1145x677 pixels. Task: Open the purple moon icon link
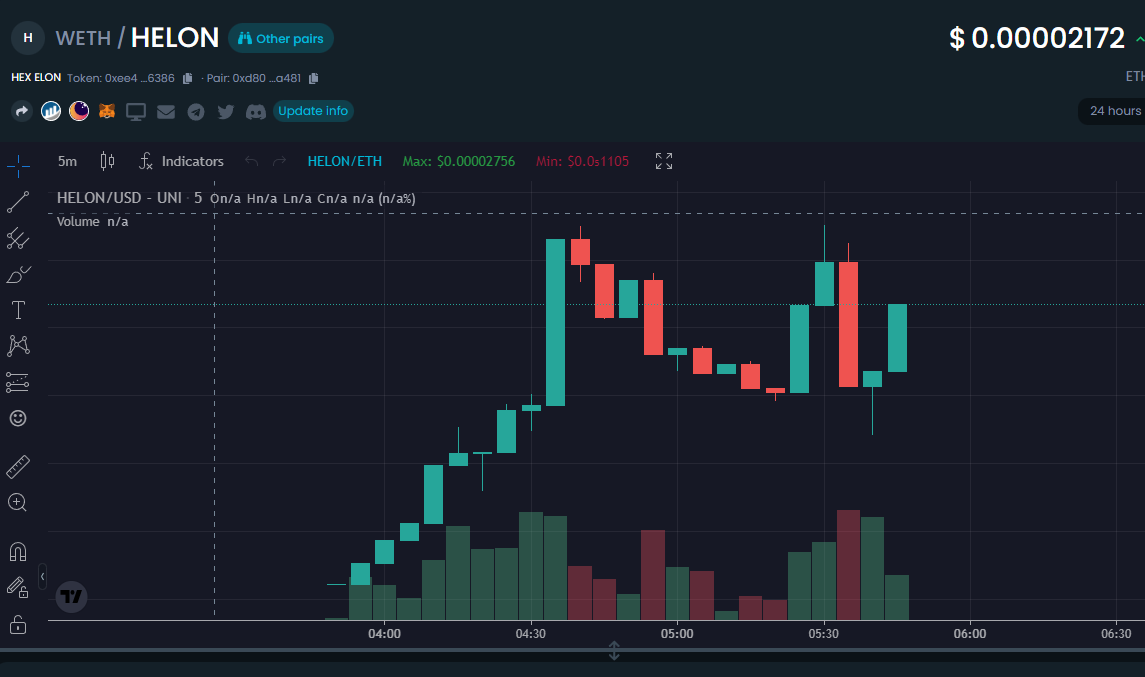click(x=79, y=111)
